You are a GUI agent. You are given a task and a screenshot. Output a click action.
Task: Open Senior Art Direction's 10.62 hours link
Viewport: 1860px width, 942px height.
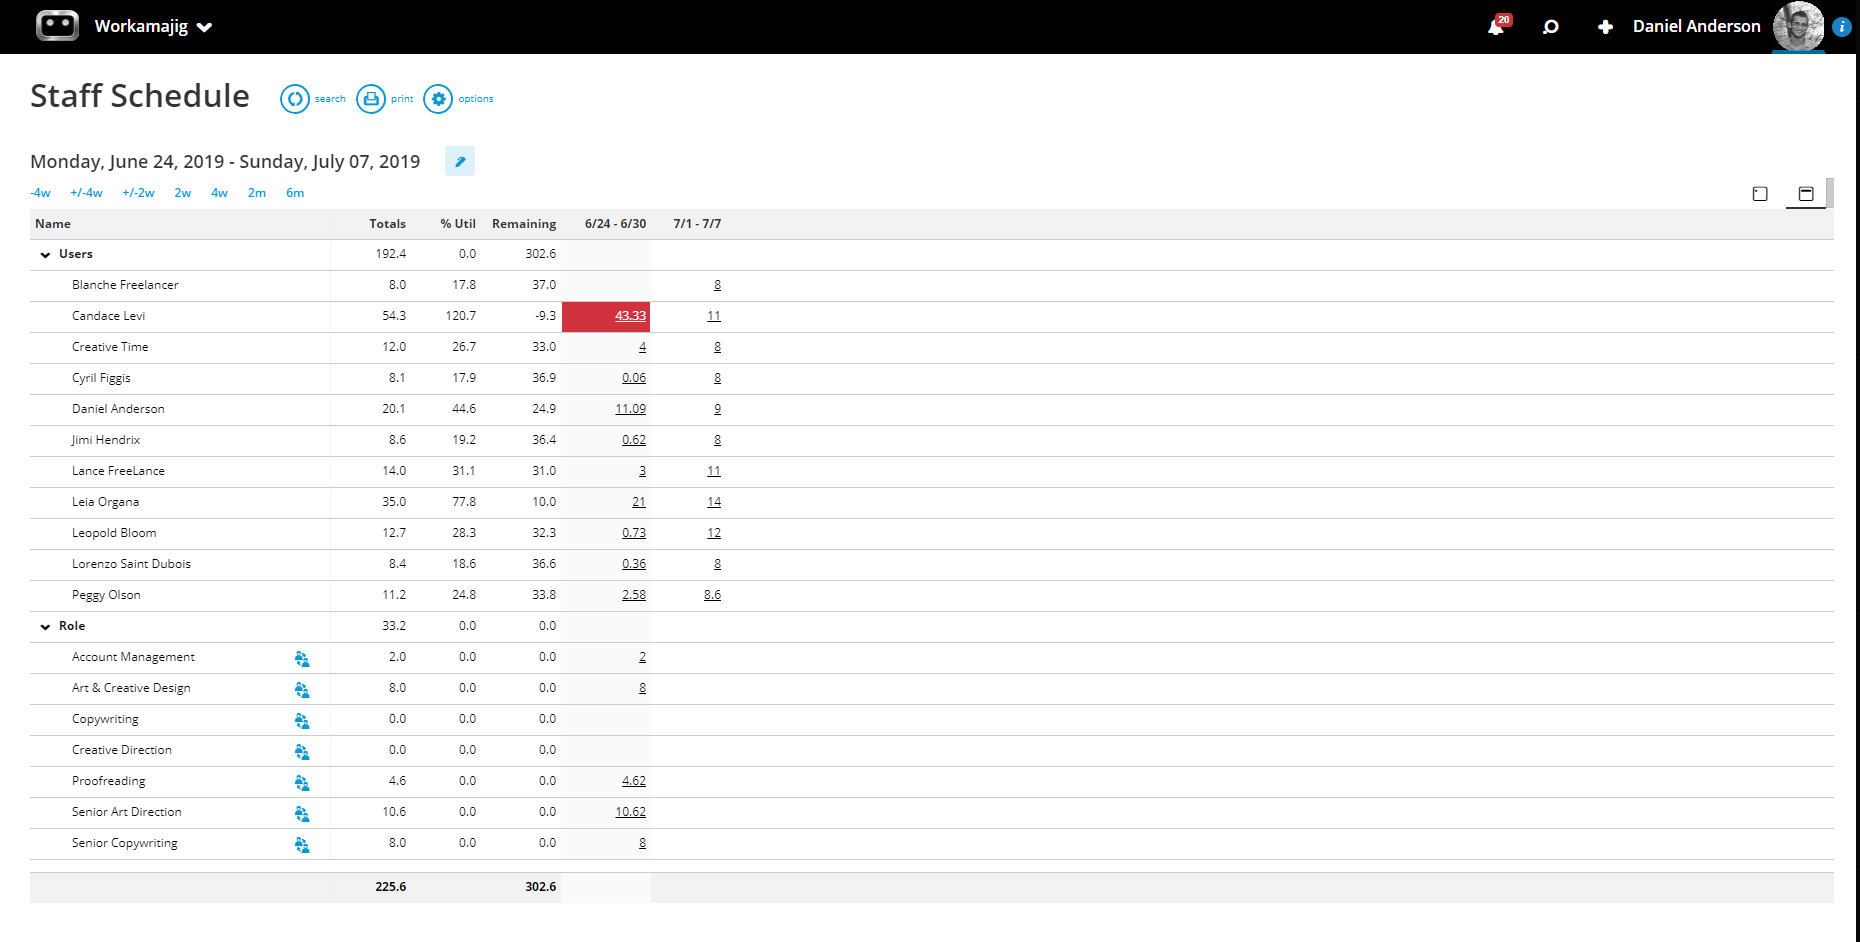(x=630, y=812)
